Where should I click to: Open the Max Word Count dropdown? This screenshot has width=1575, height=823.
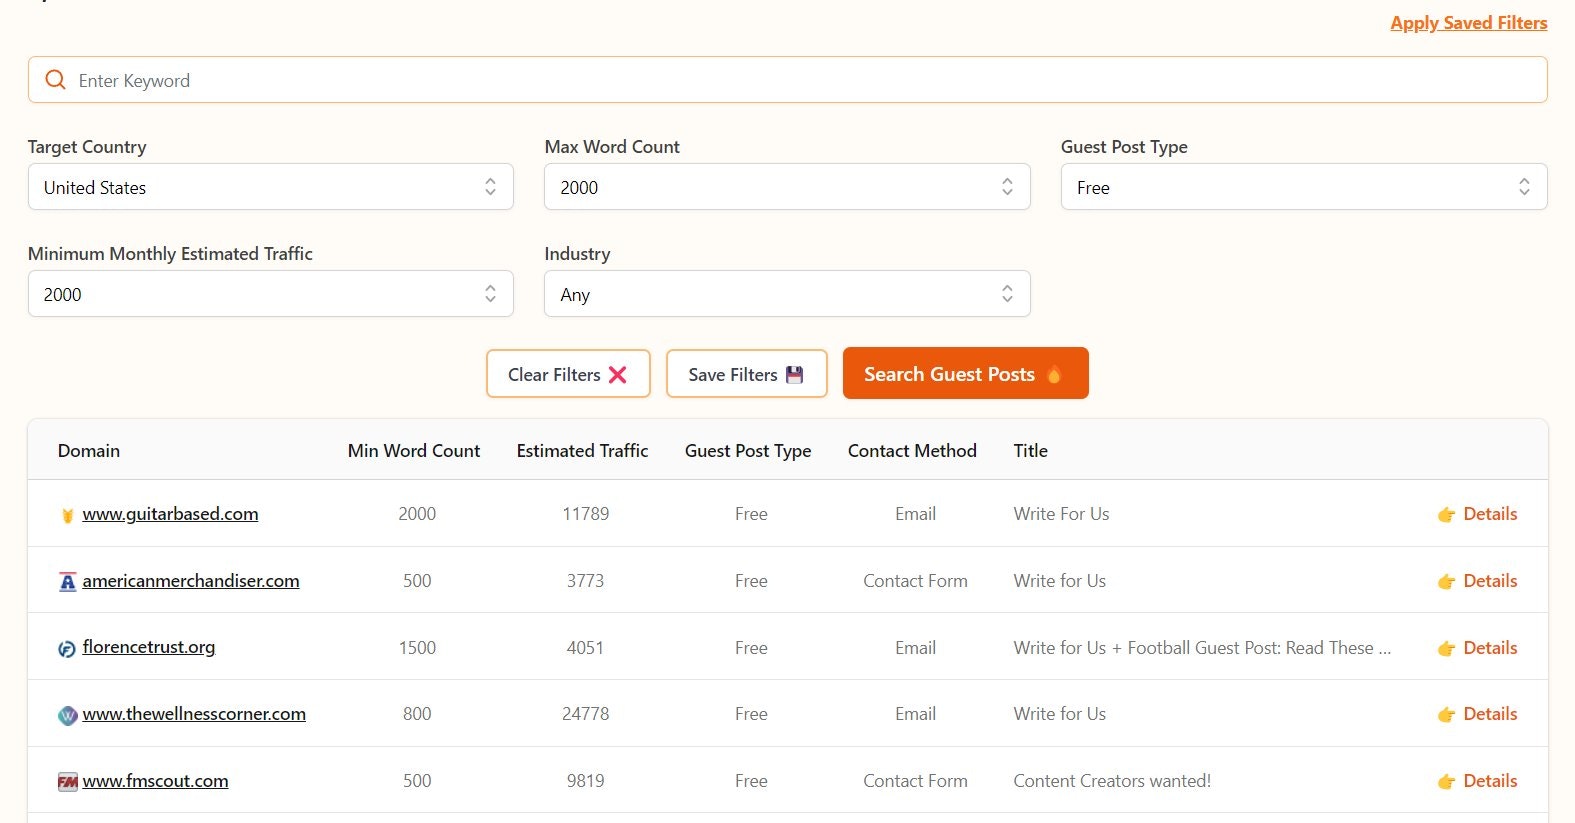(787, 187)
